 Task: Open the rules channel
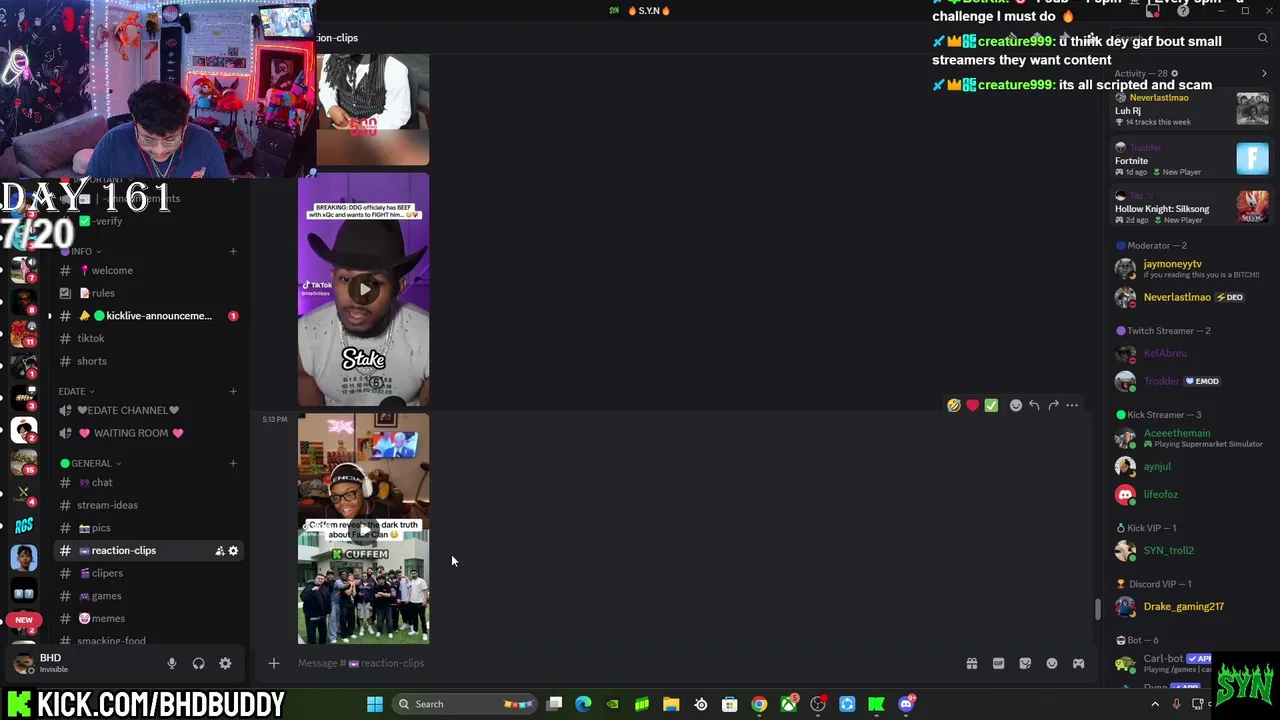point(148,293)
